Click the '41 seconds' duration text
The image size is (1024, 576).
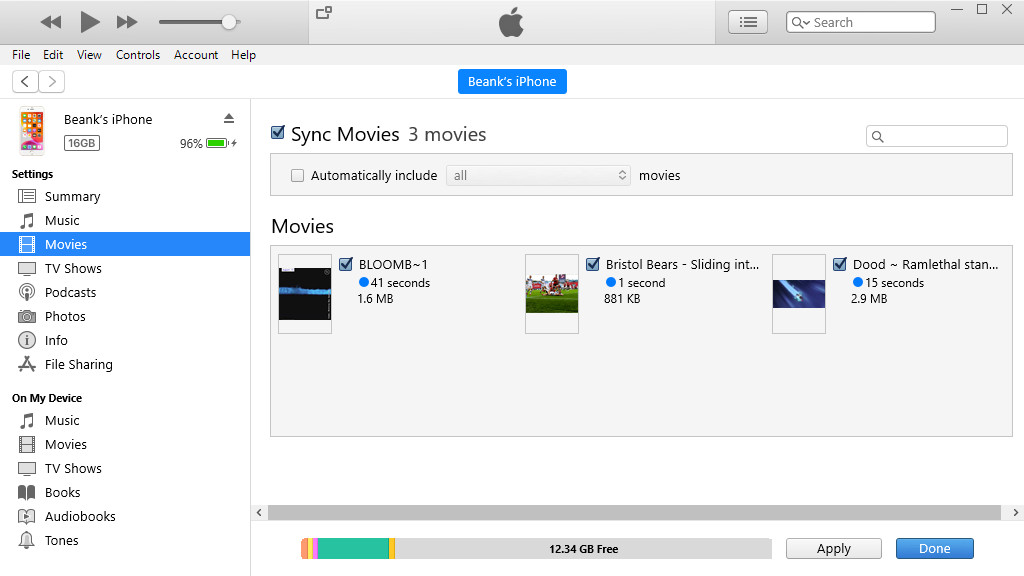point(400,283)
